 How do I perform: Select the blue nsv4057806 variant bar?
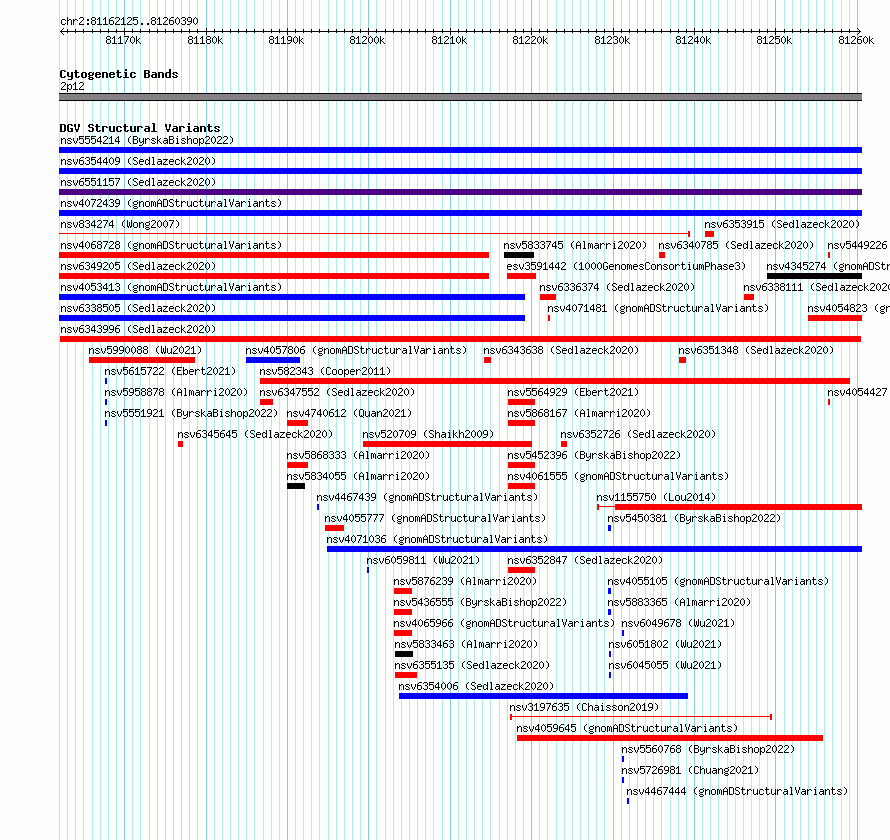coord(273,360)
